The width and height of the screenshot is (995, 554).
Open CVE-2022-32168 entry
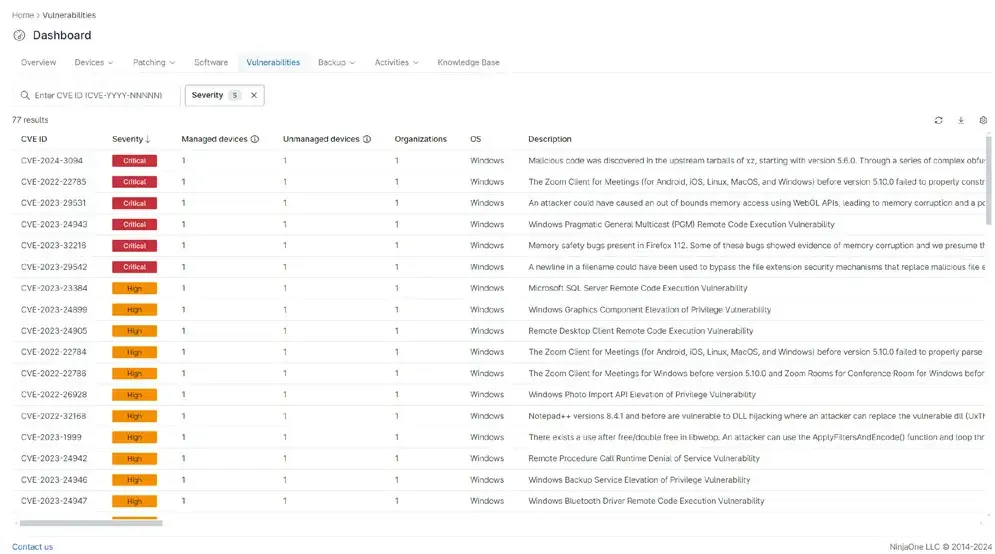[53, 416]
